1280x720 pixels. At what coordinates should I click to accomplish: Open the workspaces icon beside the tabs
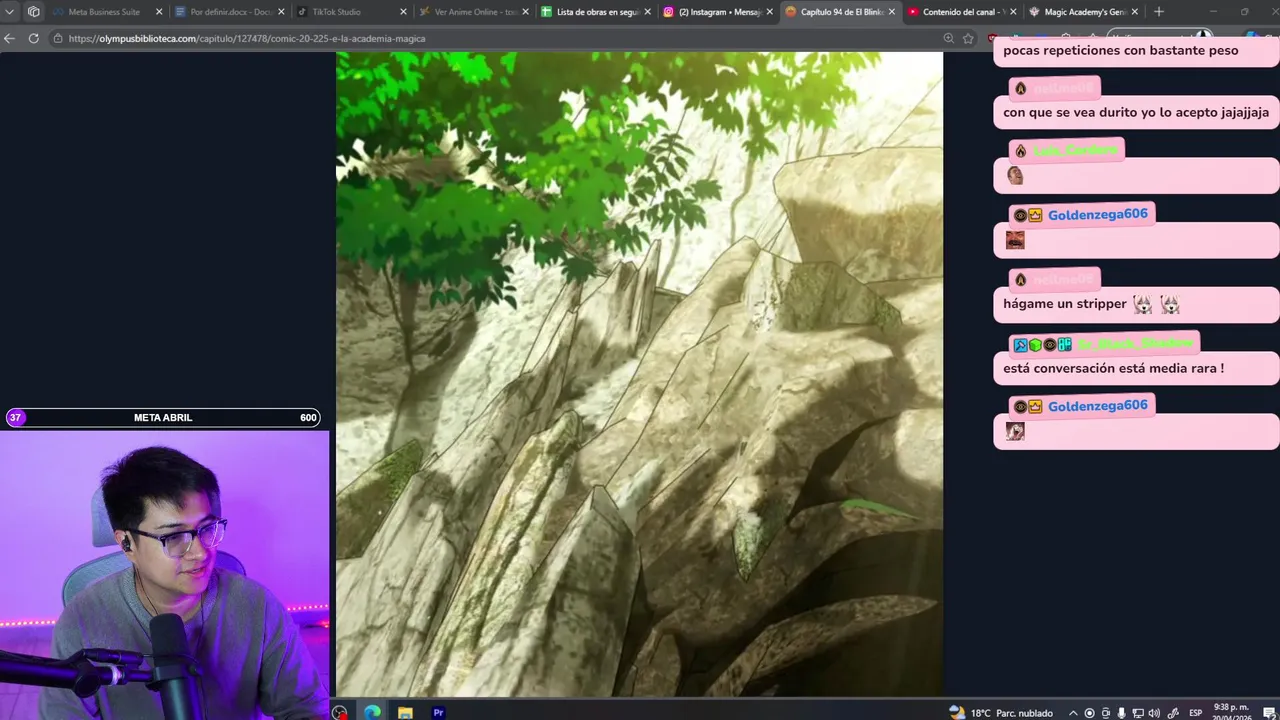coord(33,12)
